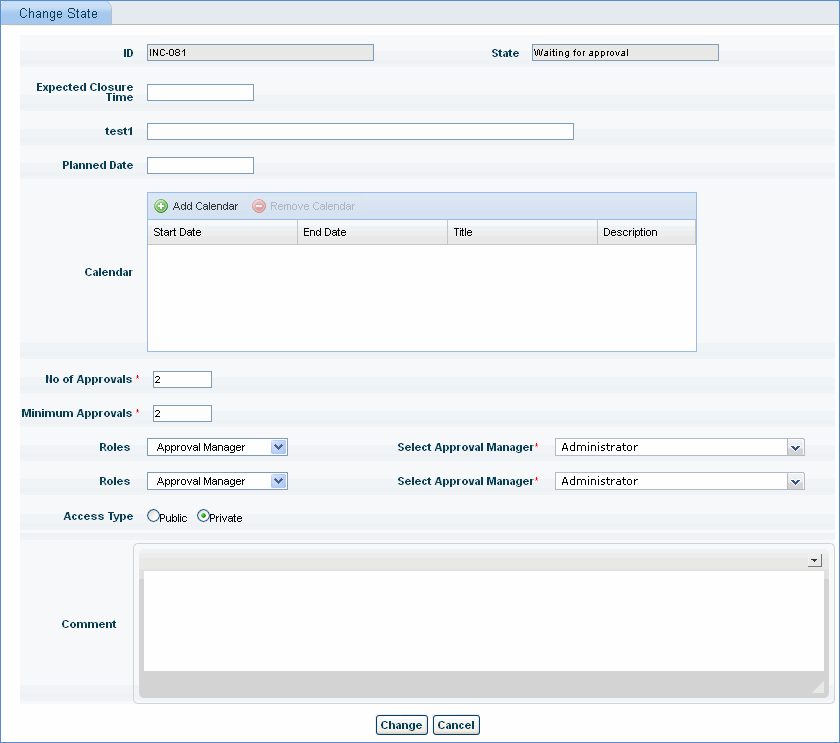Sort by End Date column header
Image resolution: width=840 pixels, height=743 pixels.
(372, 232)
